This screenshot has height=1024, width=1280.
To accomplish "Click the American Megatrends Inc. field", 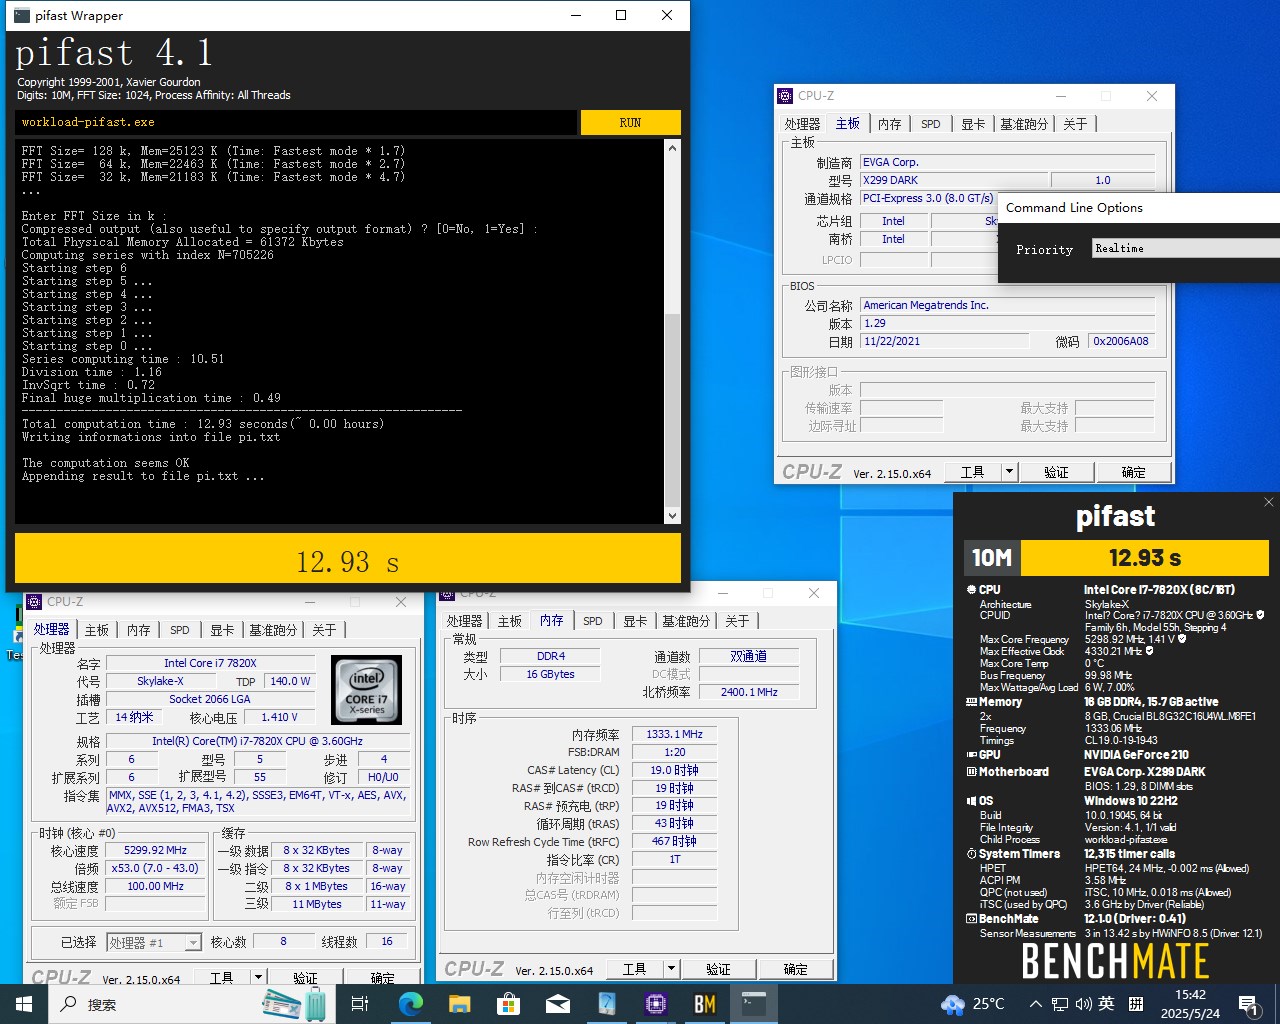I will 1008,305.
